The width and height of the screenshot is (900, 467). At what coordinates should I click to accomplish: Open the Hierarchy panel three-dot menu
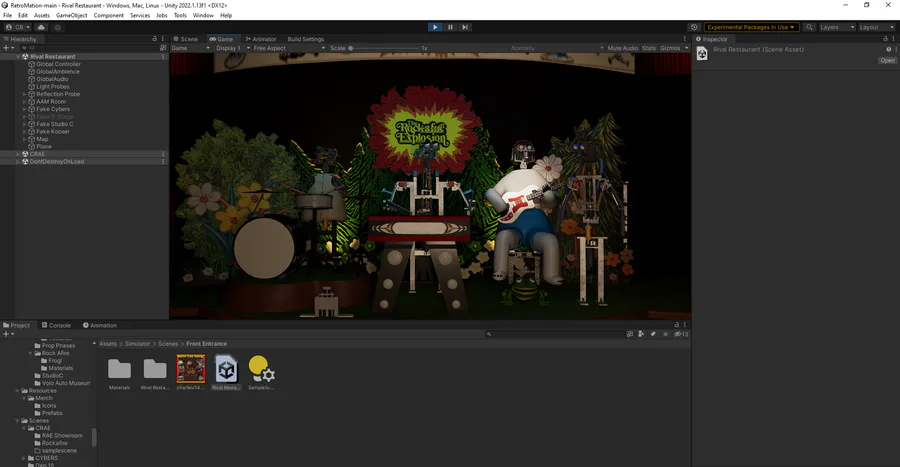click(162, 38)
